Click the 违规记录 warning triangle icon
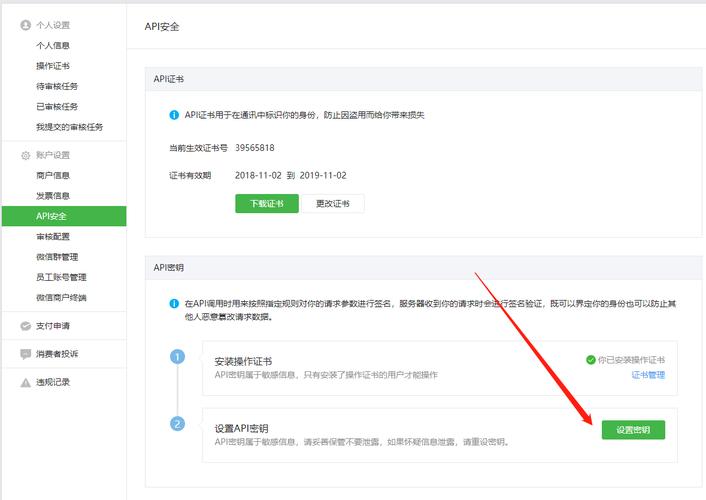Viewport: 706px width, 500px height. (x=26, y=382)
